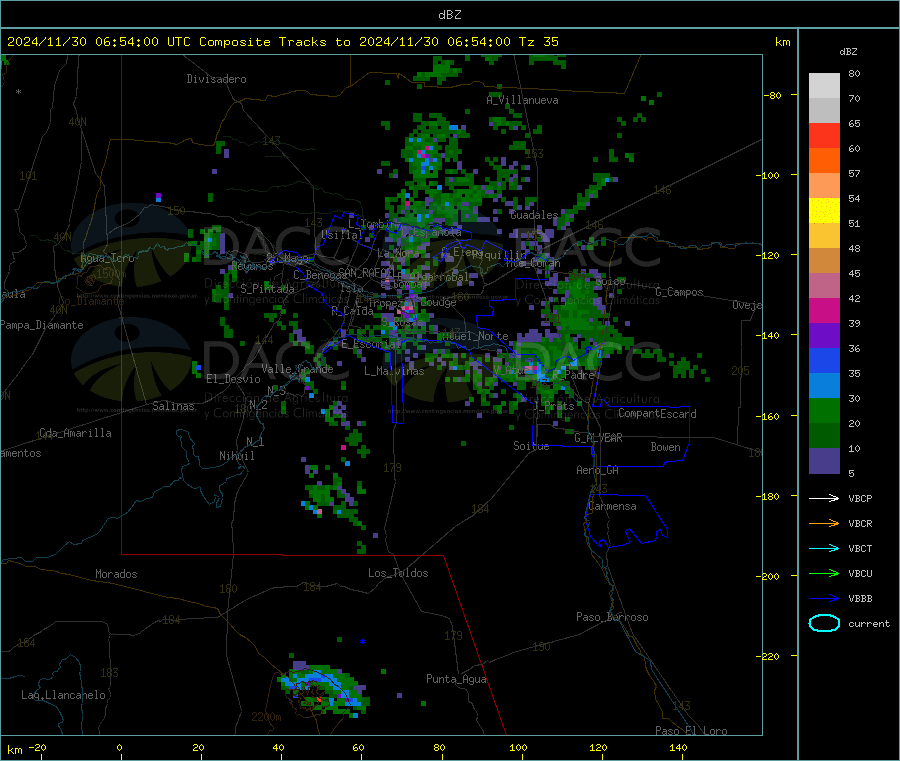
Task: Click the 'Divisadero' map label
Action: [x=216, y=79]
